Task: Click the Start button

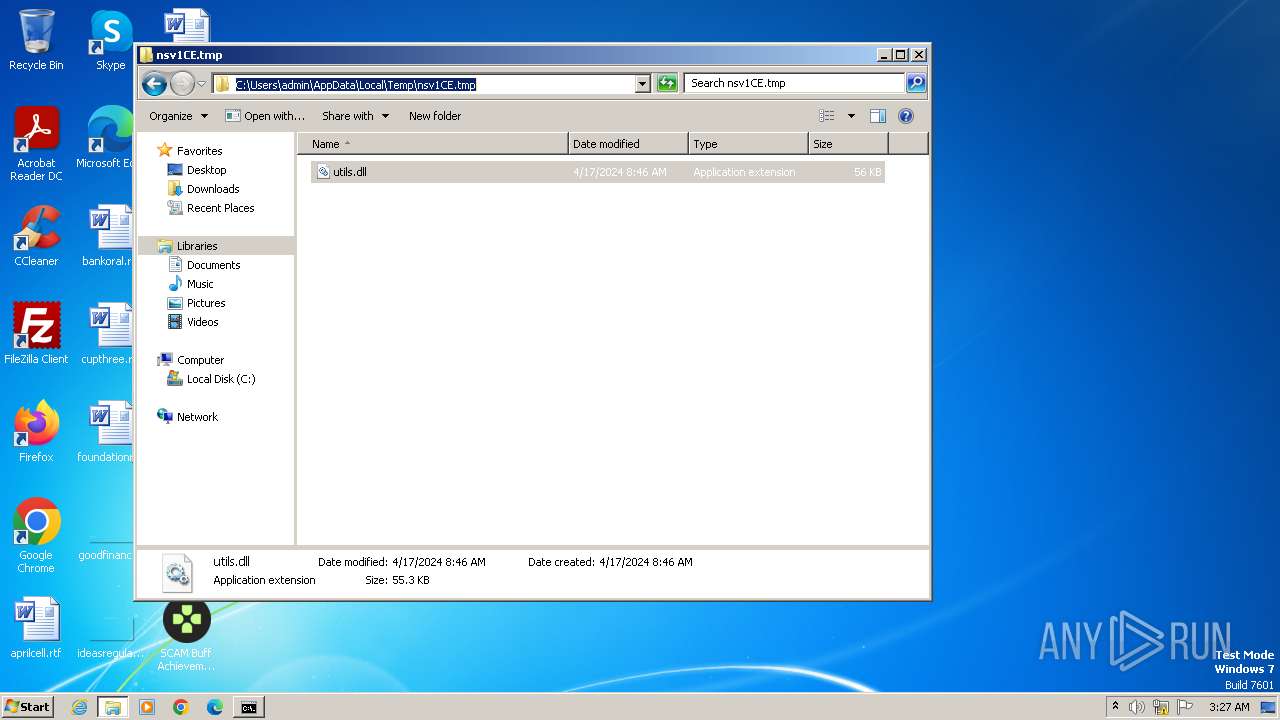Action: click(x=28, y=707)
